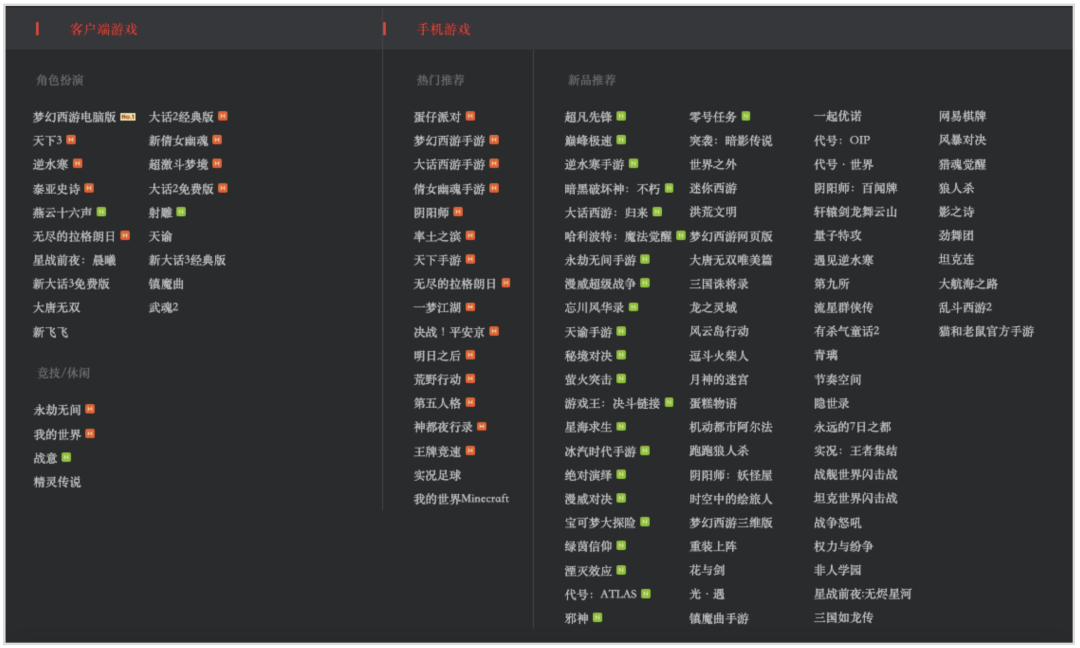The height and width of the screenshot is (648, 1080).
Task: Open the 武魂2 game link
Action: point(164,307)
